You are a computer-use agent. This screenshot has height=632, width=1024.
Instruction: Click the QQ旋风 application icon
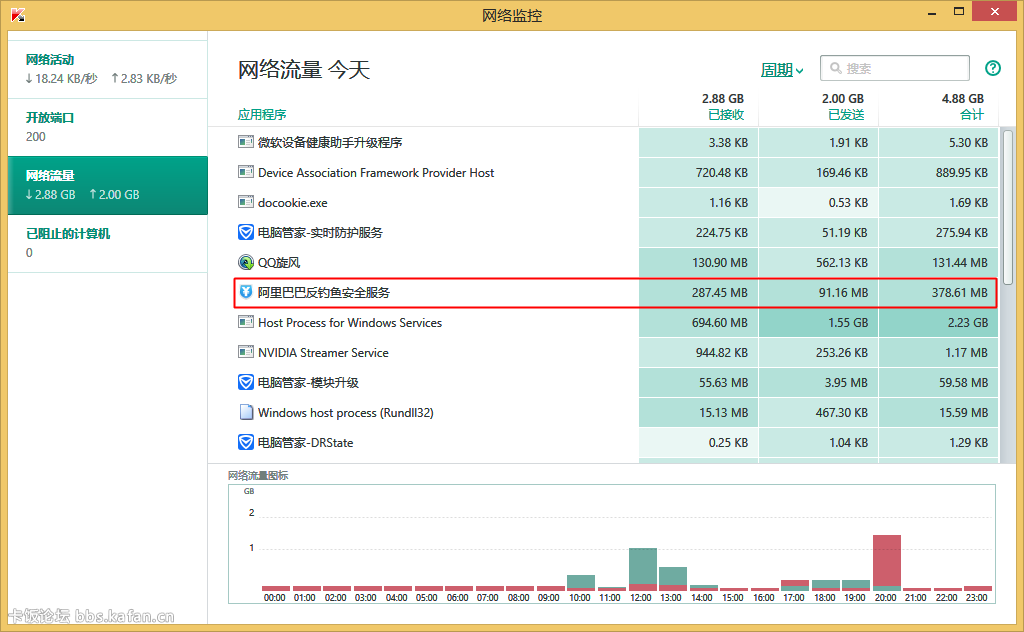(246, 262)
